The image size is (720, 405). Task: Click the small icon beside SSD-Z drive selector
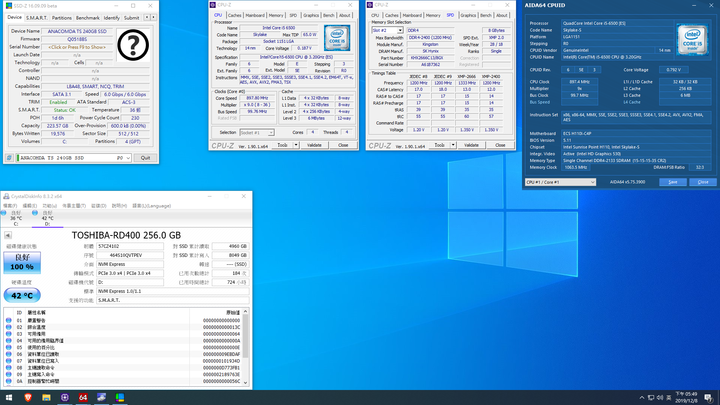click(9, 158)
